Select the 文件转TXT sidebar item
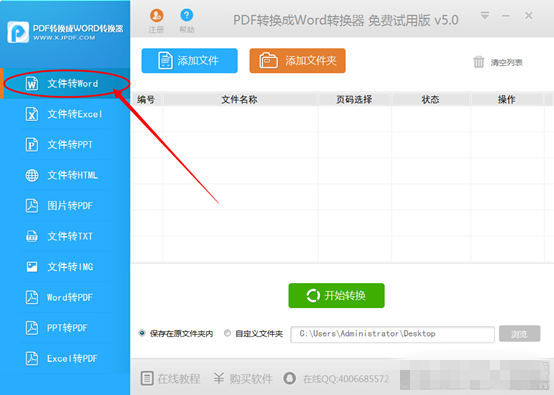This screenshot has height=395, width=554. [65, 236]
